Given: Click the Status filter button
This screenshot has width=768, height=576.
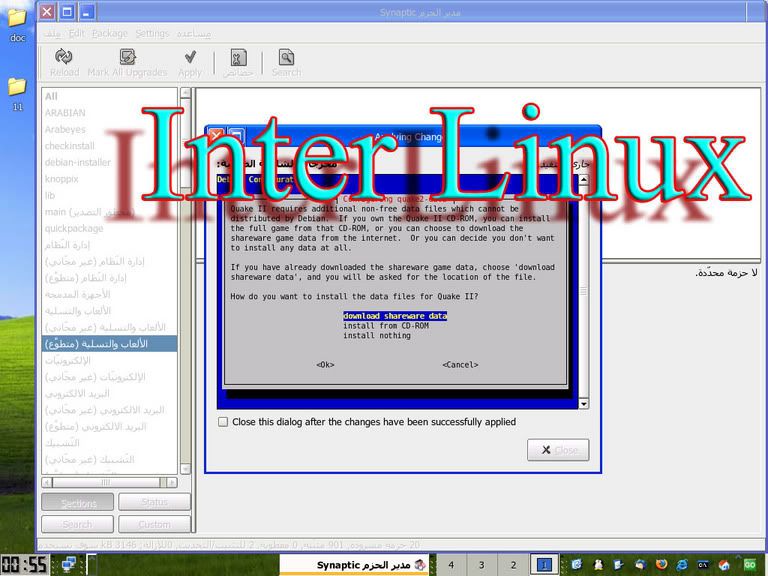Looking at the screenshot, I should tap(154, 503).
